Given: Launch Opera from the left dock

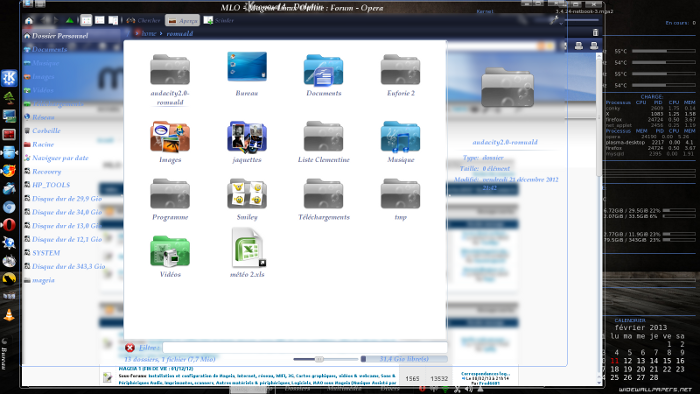Looking at the screenshot, I should [x=9, y=225].
